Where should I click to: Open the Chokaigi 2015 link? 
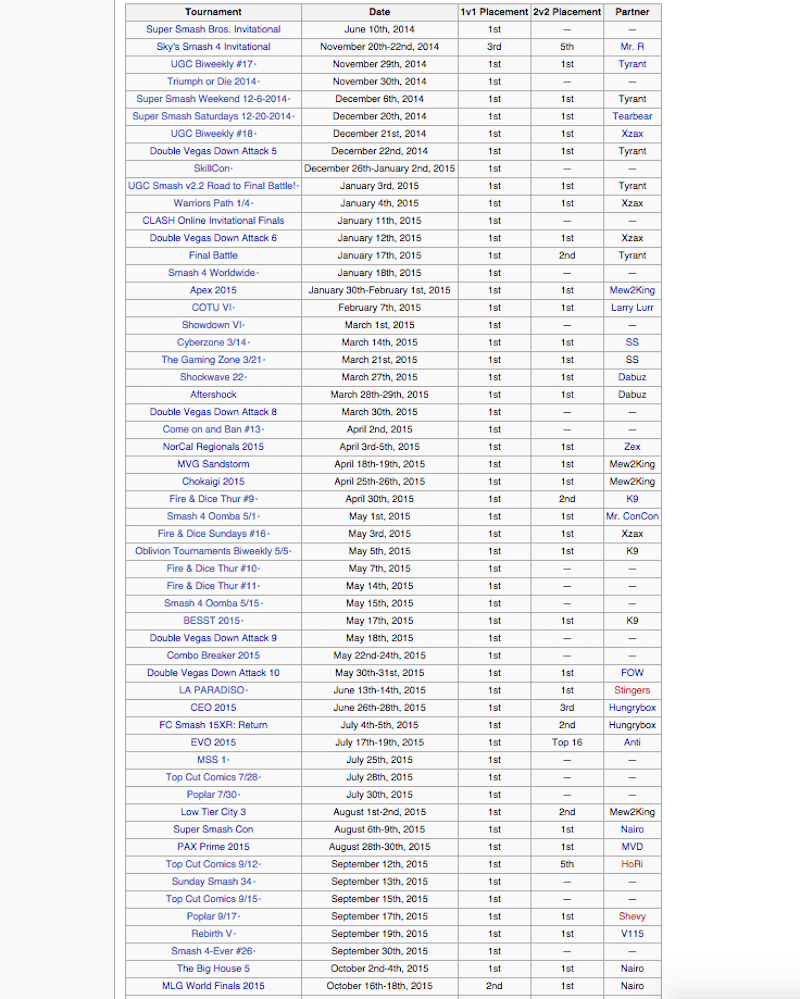coord(213,482)
